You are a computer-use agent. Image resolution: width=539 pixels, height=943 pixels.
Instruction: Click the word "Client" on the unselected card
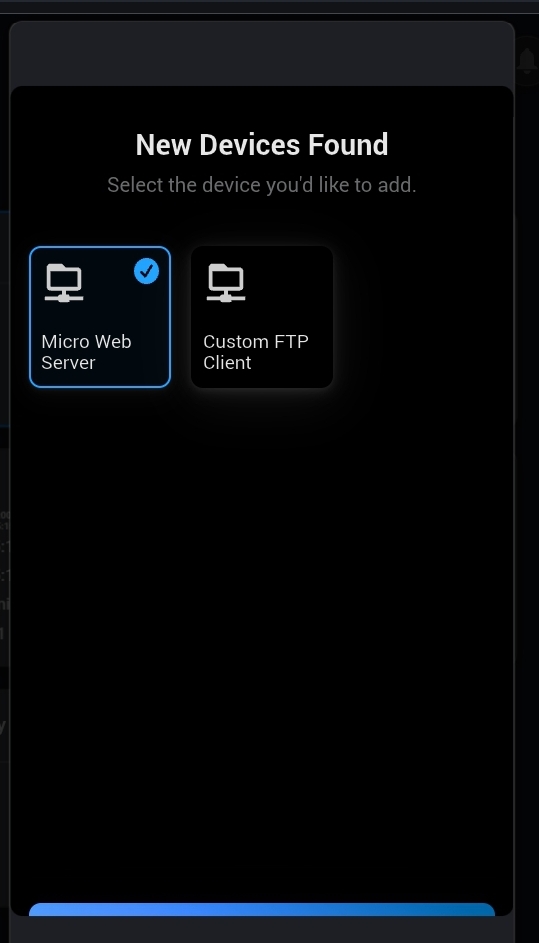pos(227,363)
